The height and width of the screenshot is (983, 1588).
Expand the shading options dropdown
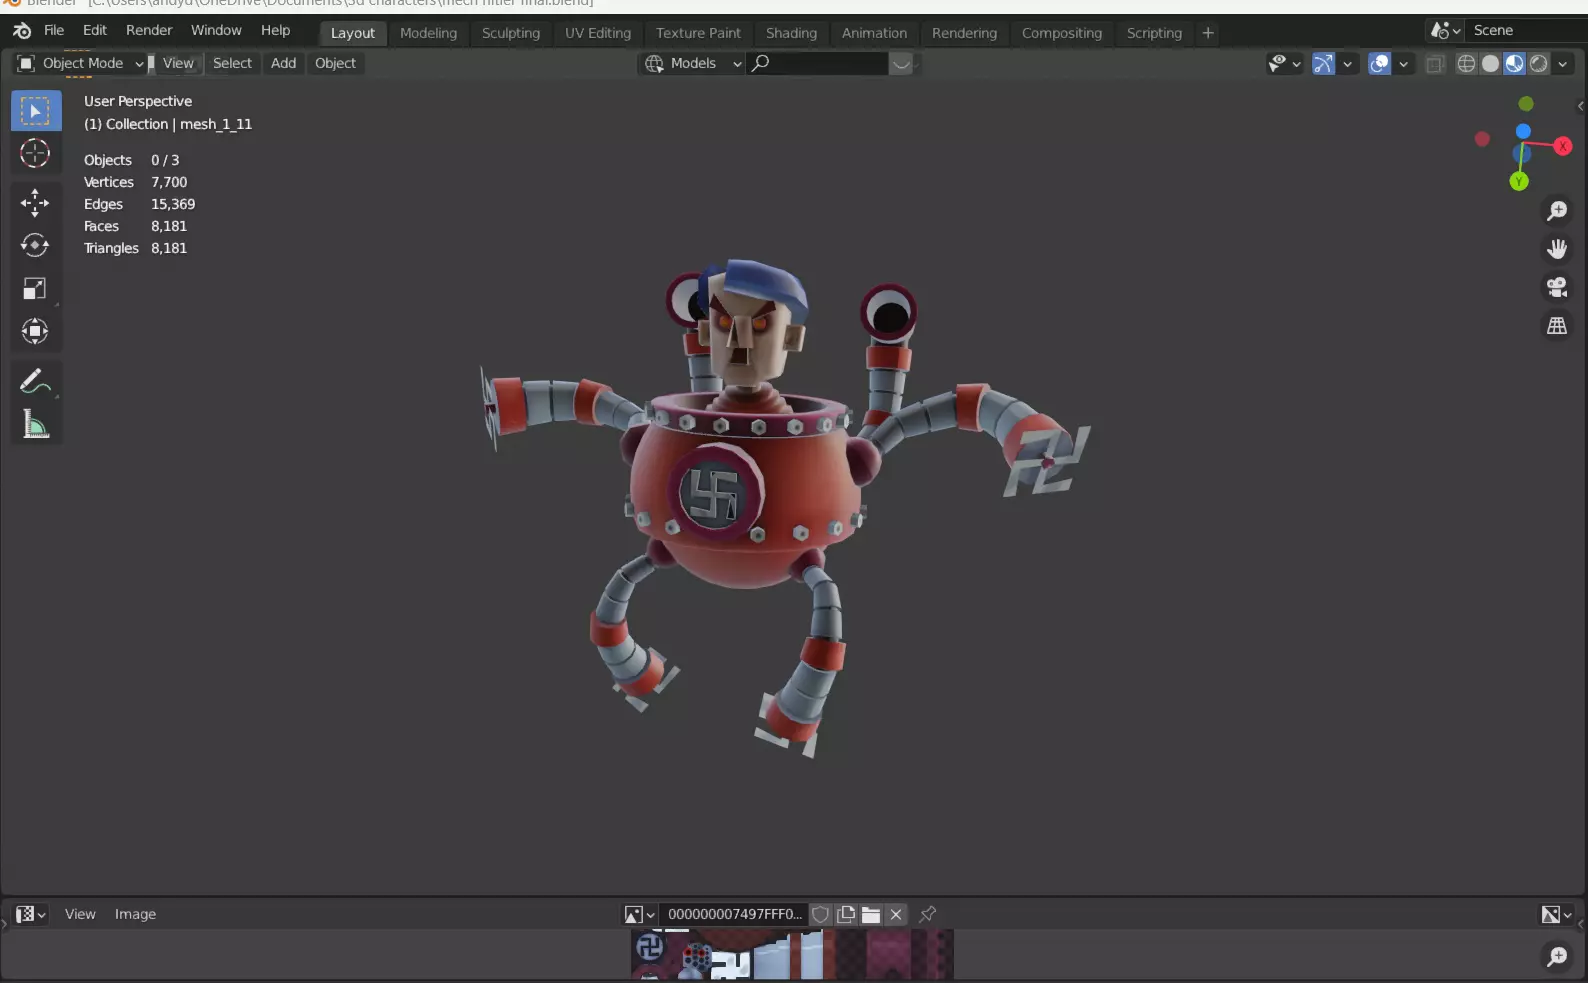[1562, 64]
